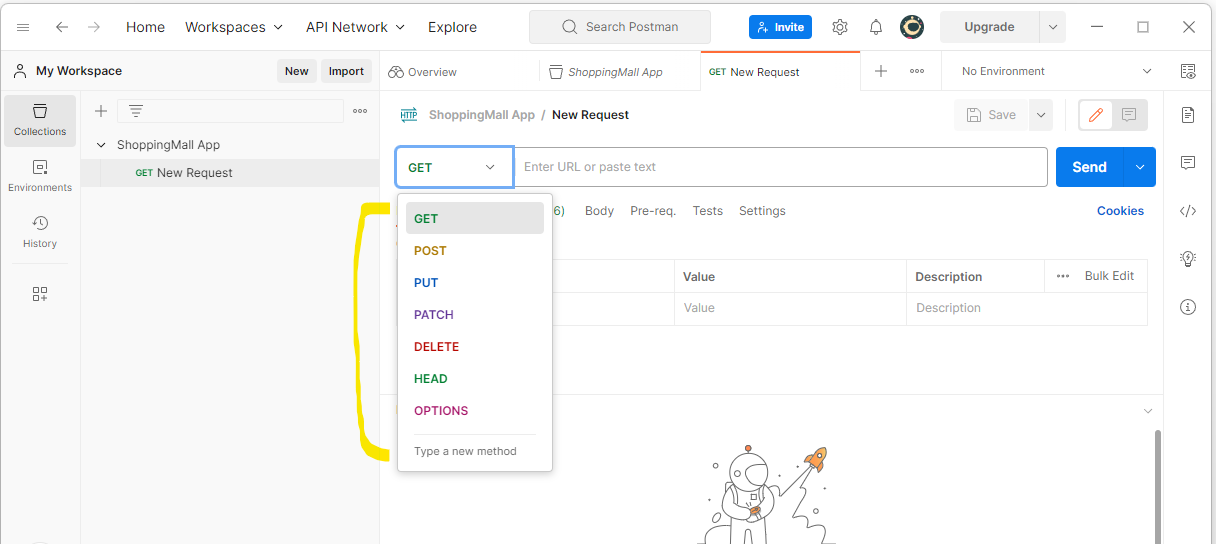Click the Save button
The image size is (1216, 544).
click(991, 115)
